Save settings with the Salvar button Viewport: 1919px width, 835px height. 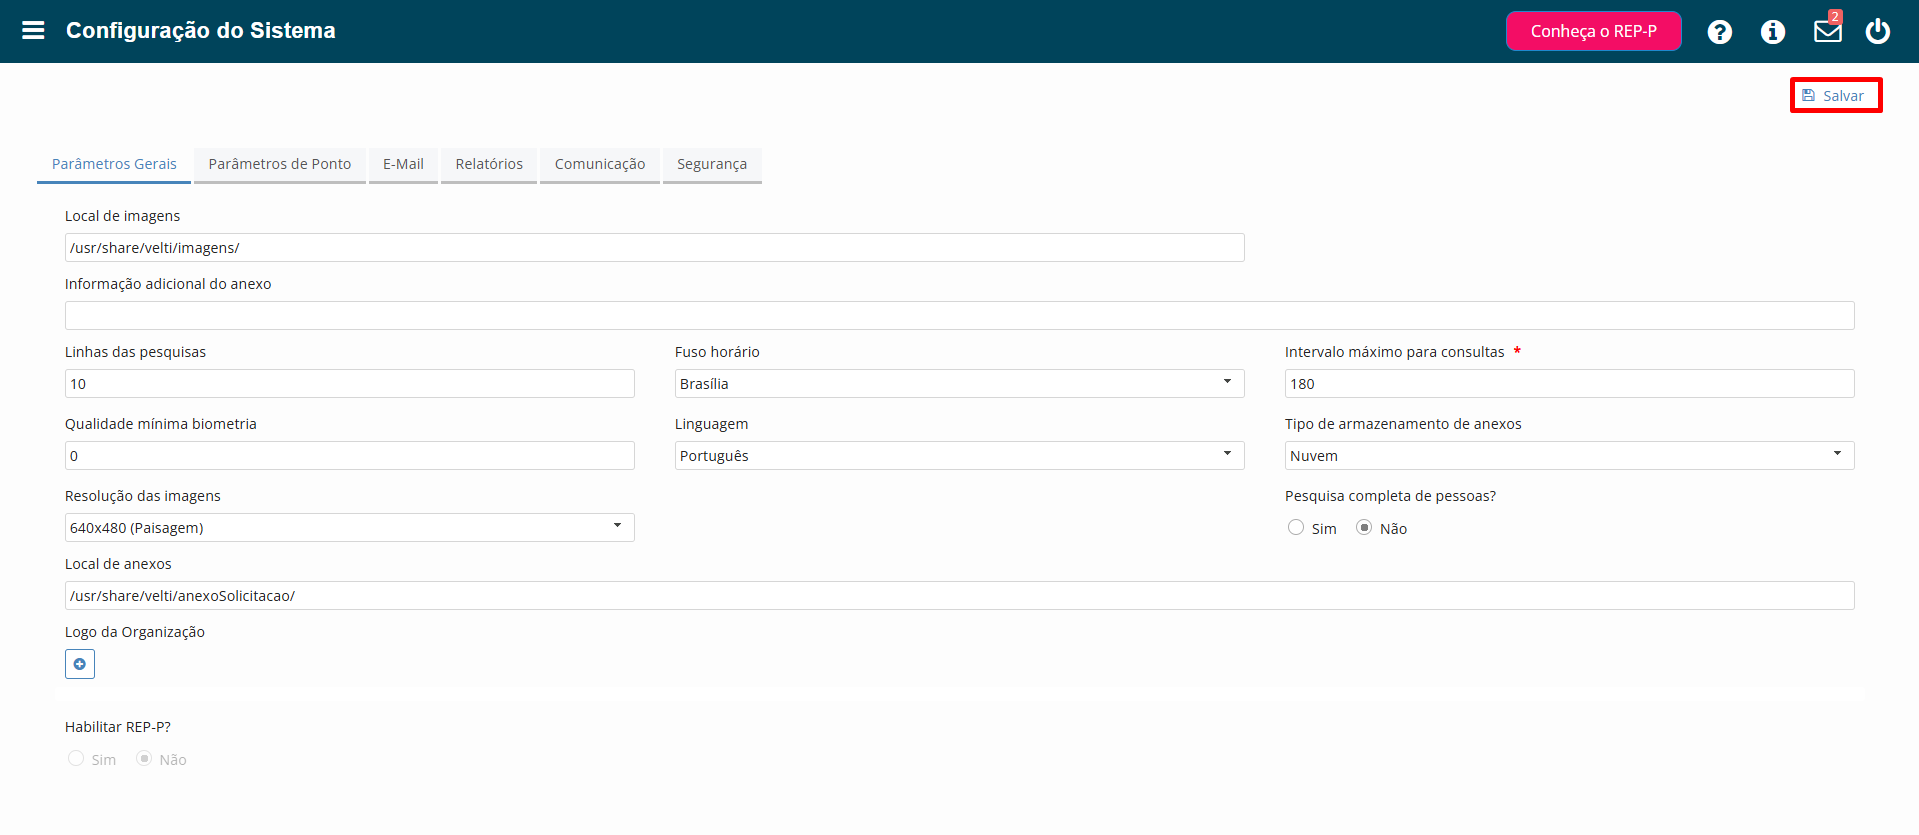pos(1836,96)
